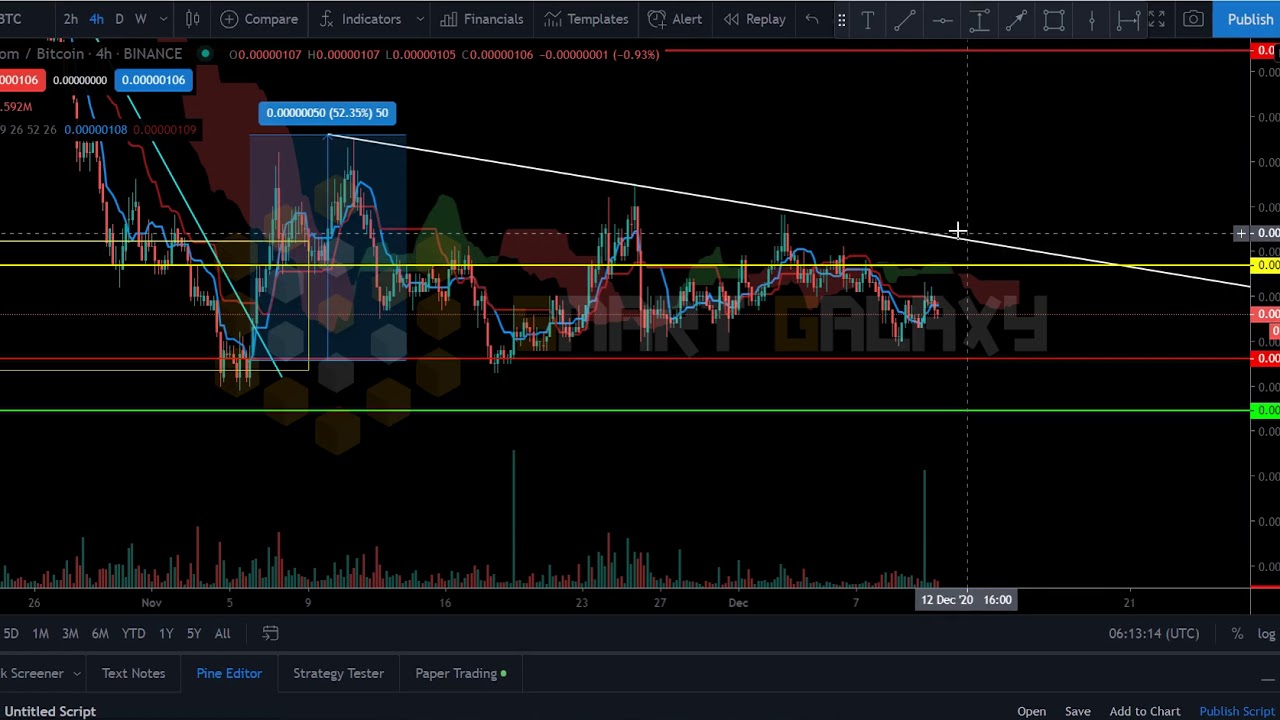Open indicator Templates

pyautogui.click(x=586, y=19)
